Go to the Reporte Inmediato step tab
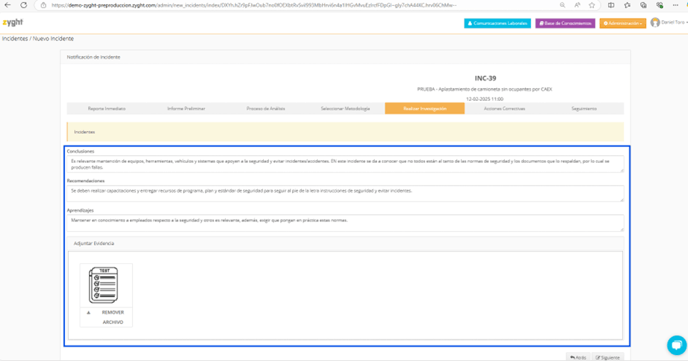Screen dimensions: 688x361 pyautogui.click(x=107, y=108)
